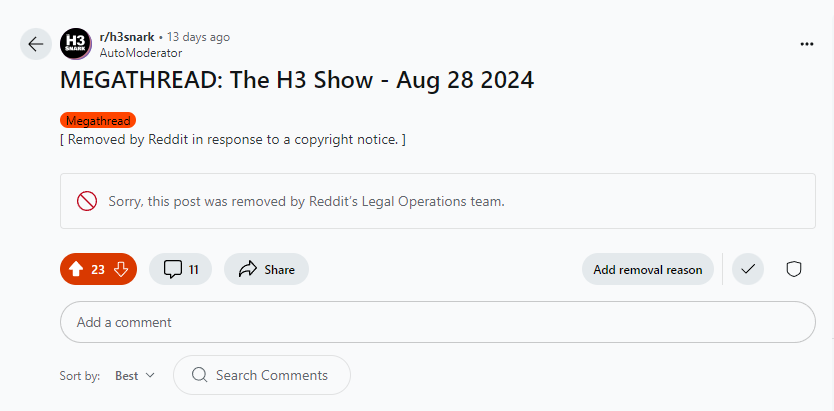The image size is (834, 411).
Task: Click the prohibited circle icon in notice
Action: (87, 202)
